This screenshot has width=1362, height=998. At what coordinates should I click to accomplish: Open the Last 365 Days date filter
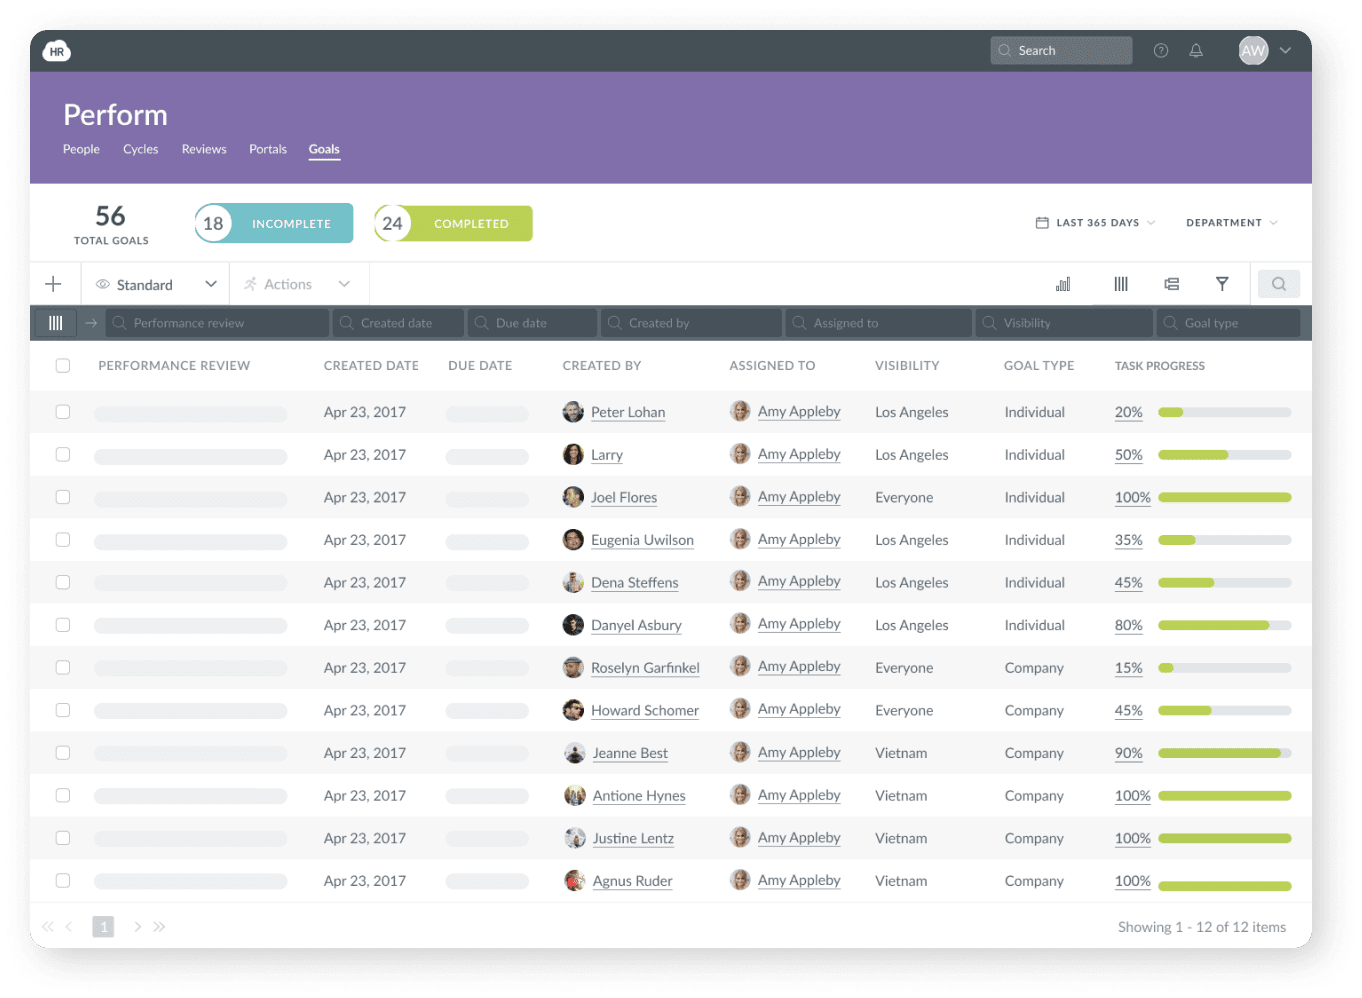point(1095,222)
